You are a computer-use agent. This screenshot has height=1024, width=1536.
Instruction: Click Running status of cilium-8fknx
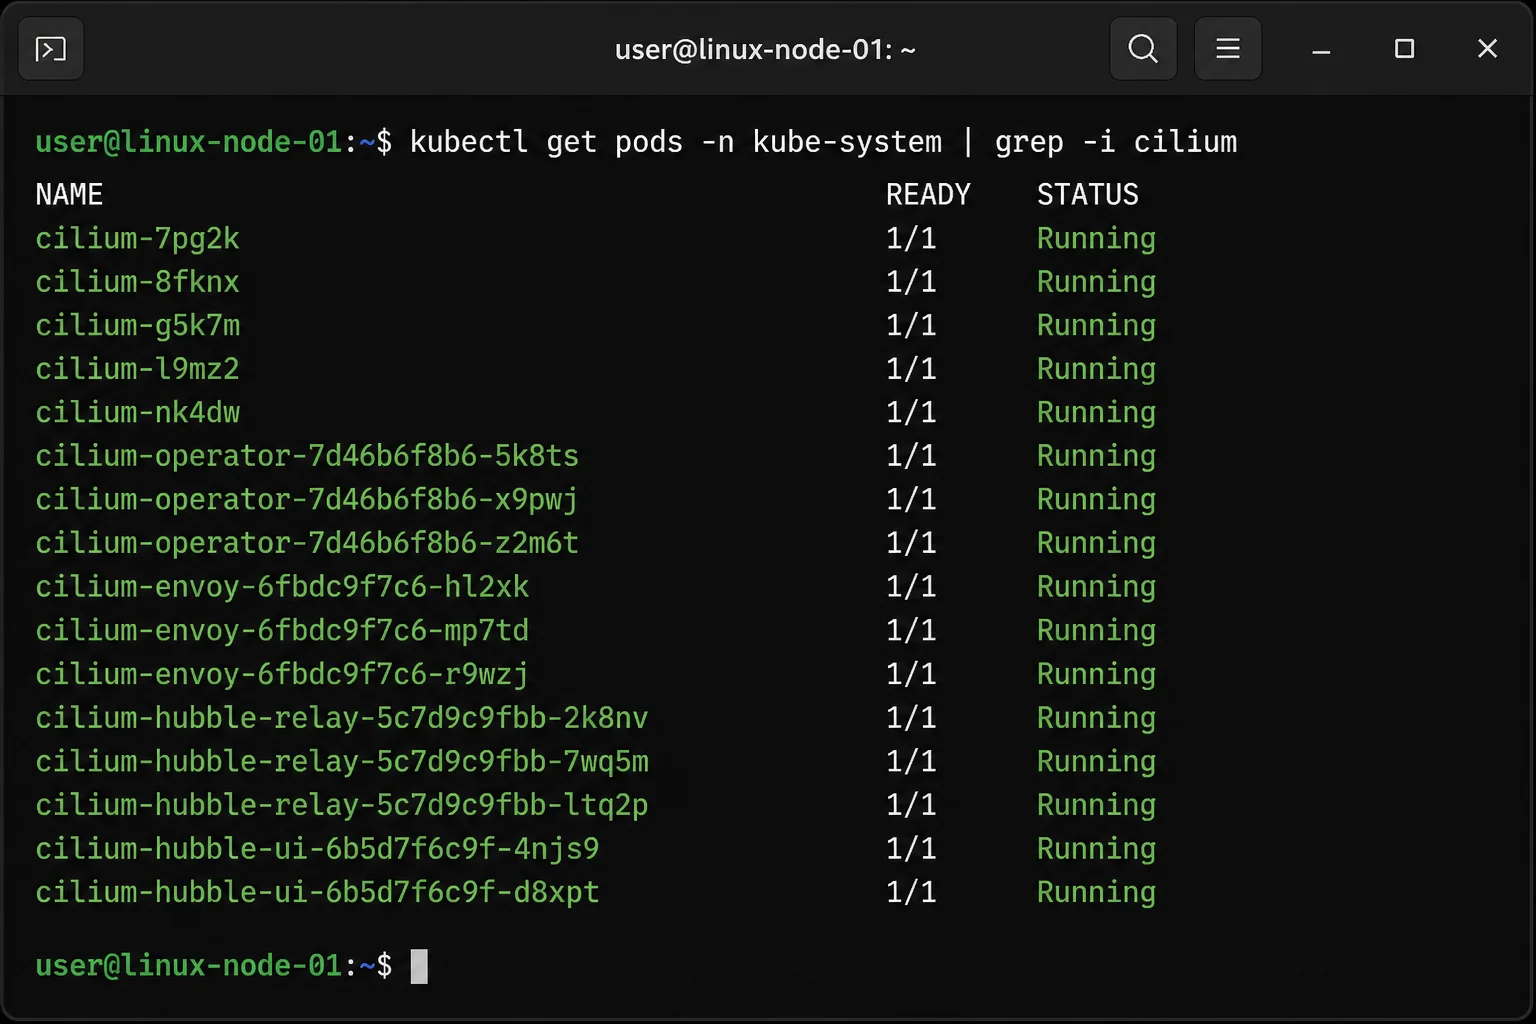(x=1096, y=282)
